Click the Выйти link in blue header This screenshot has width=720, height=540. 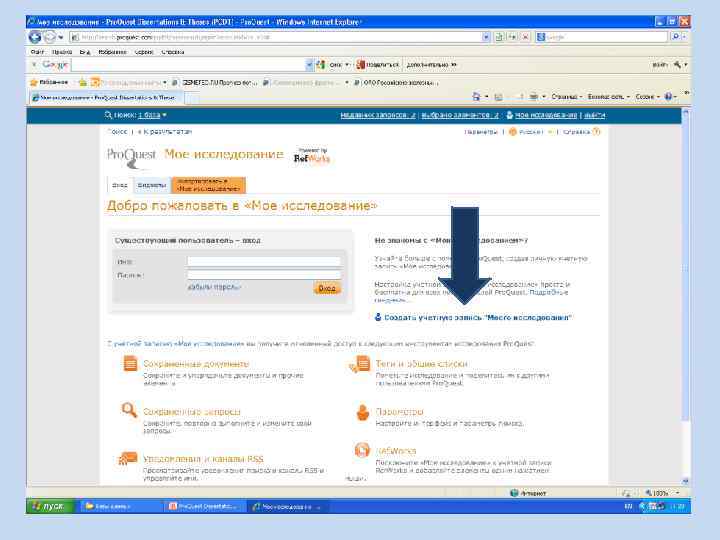tap(594, 115)
